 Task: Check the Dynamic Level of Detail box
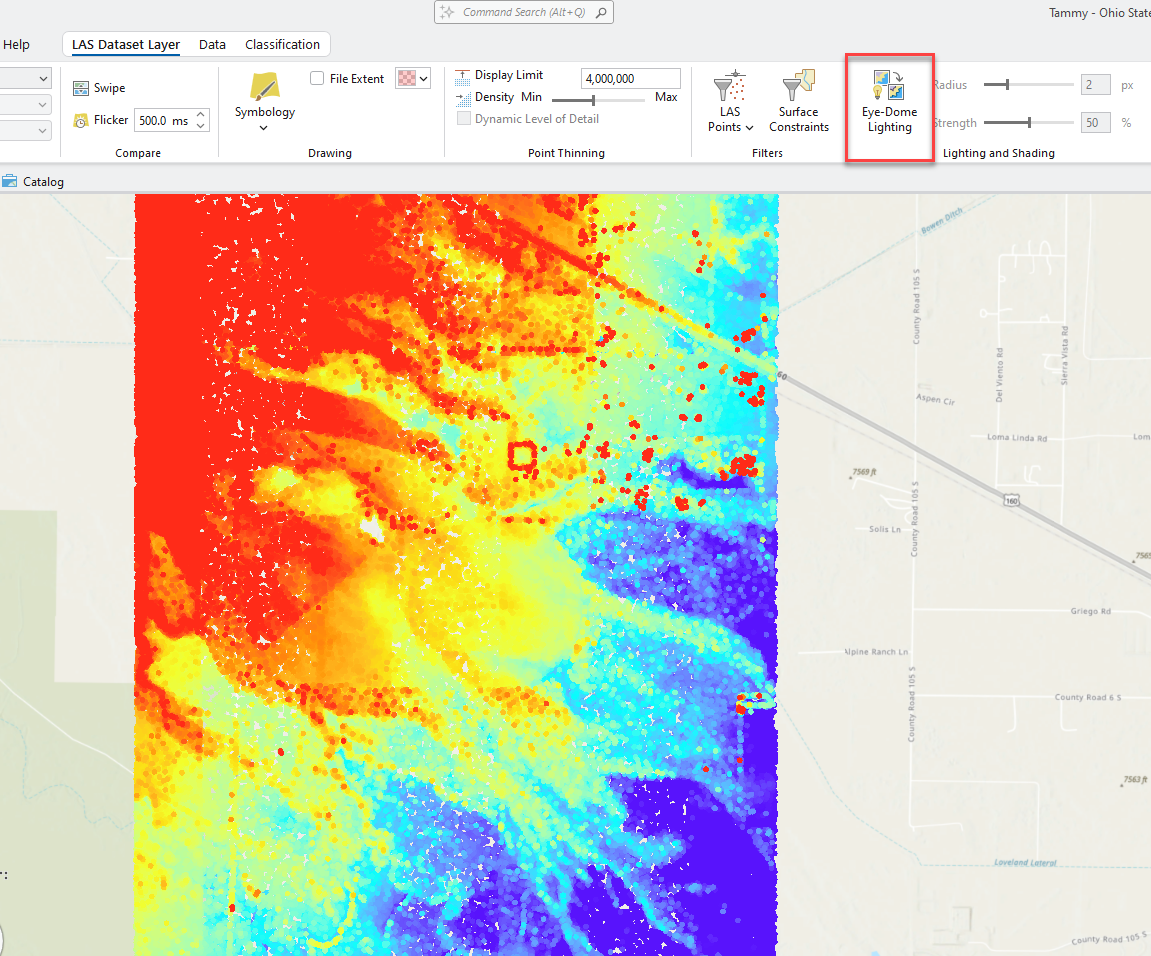pos(464,119)
